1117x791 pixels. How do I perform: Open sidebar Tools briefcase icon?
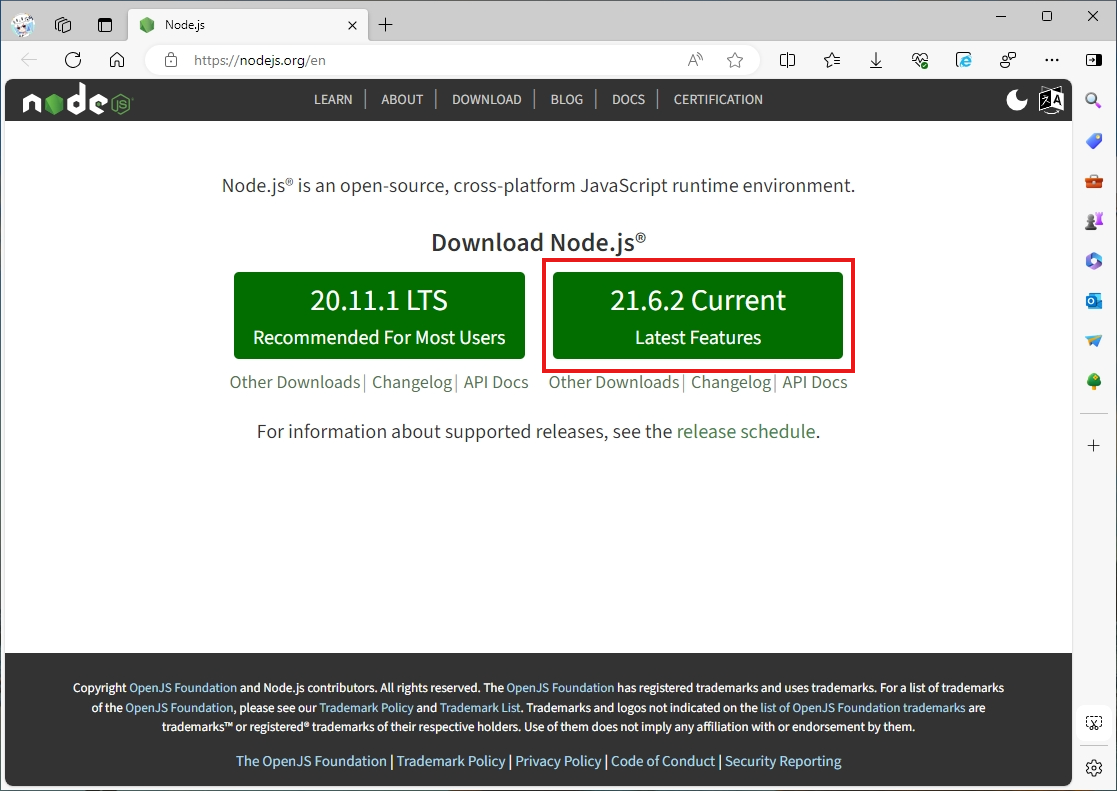tap(1093, 181)
